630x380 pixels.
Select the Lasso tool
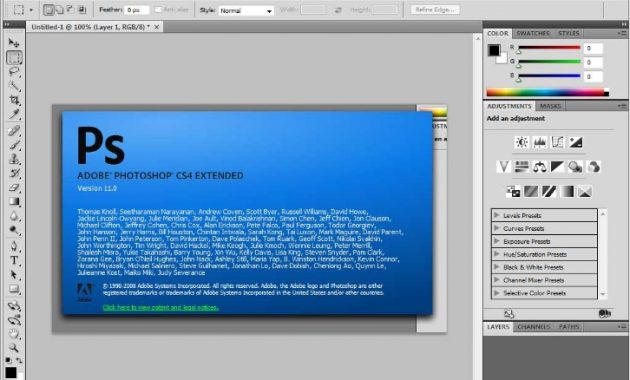(14, 72)
